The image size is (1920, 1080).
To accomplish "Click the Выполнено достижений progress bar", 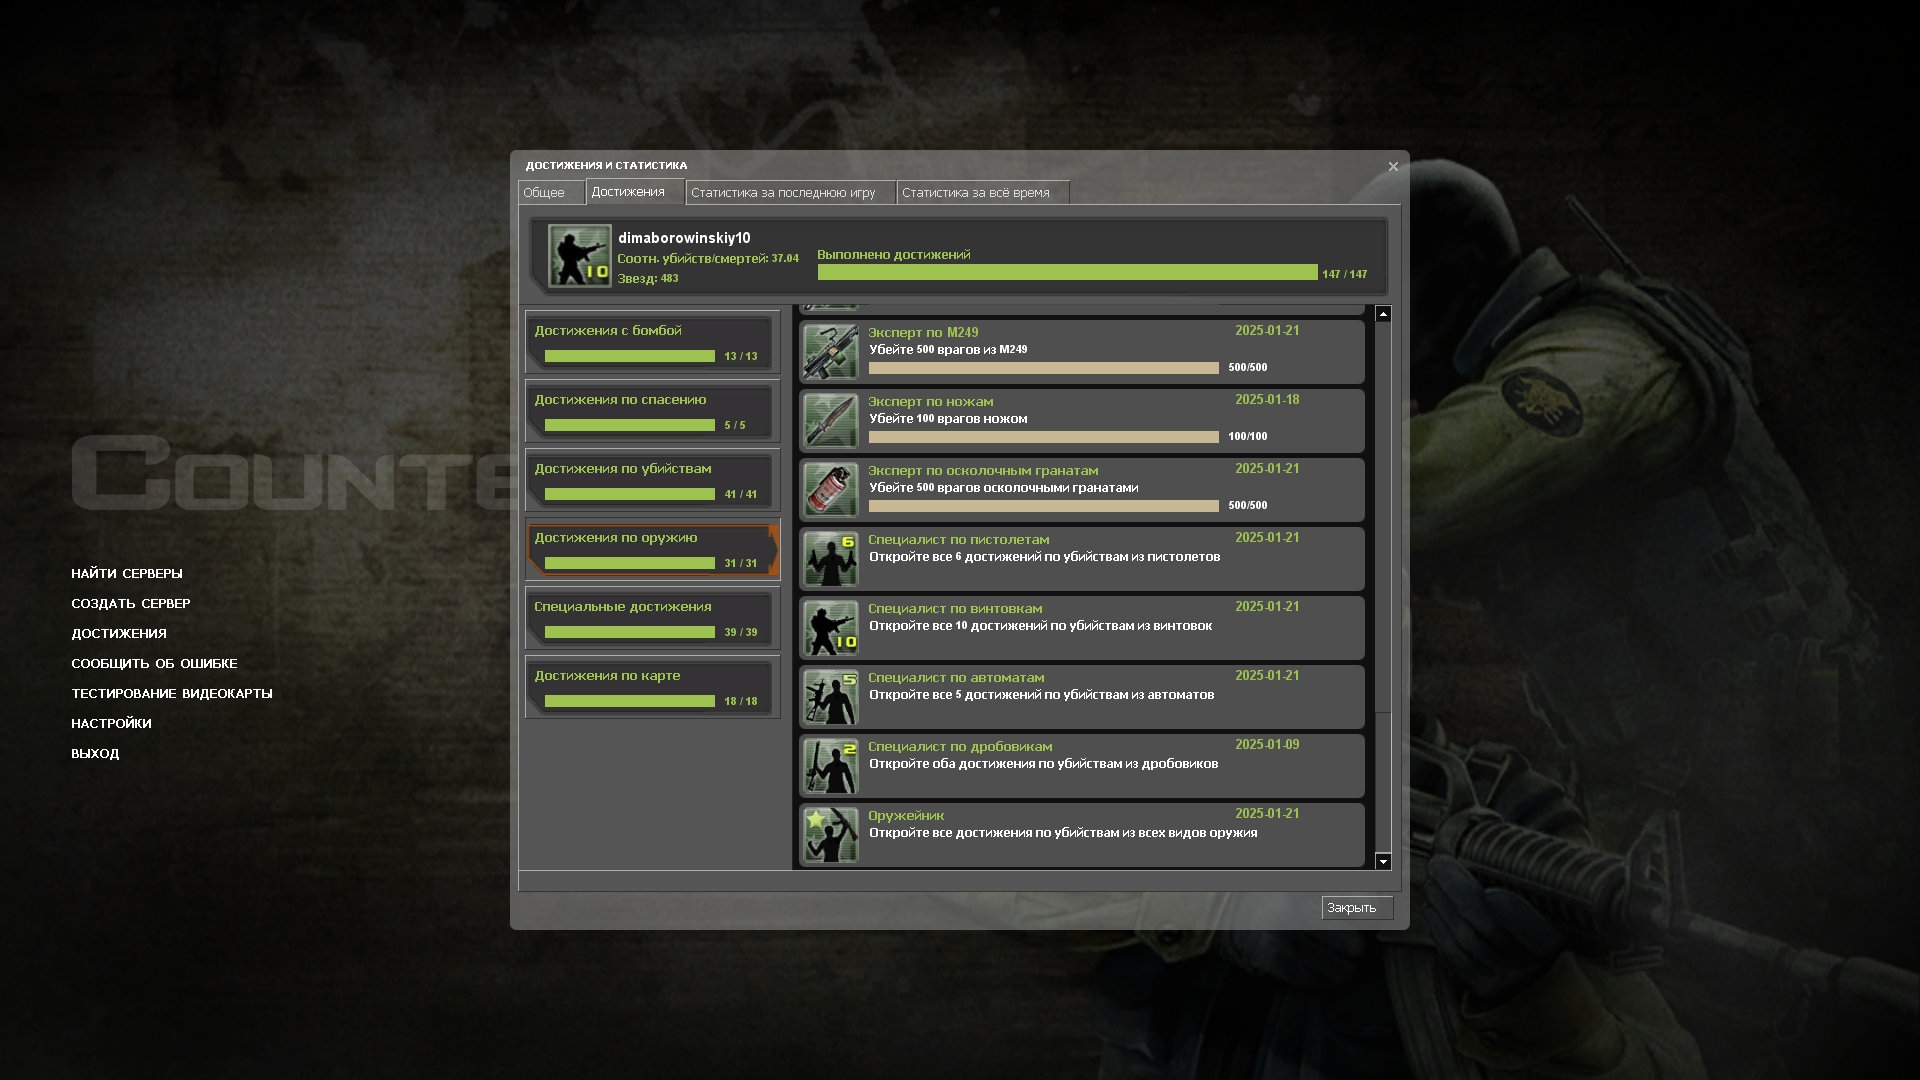I will pos(1067,273).
